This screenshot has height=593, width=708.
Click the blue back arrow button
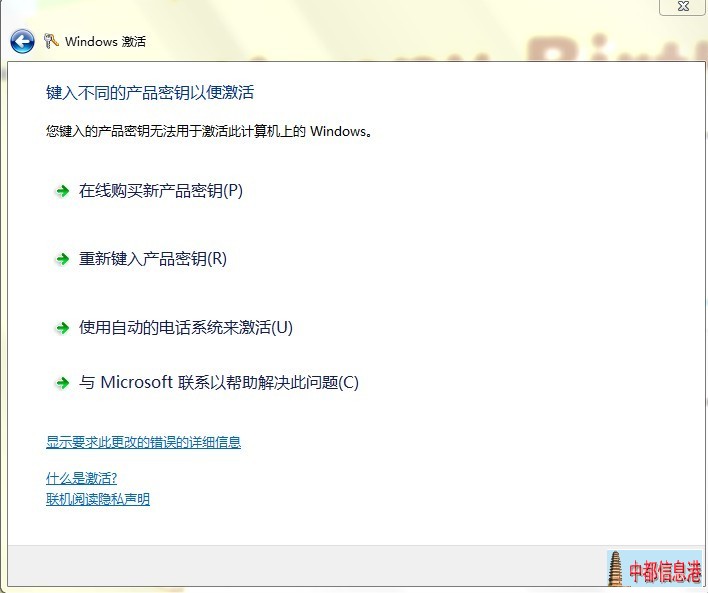[22, 41]
